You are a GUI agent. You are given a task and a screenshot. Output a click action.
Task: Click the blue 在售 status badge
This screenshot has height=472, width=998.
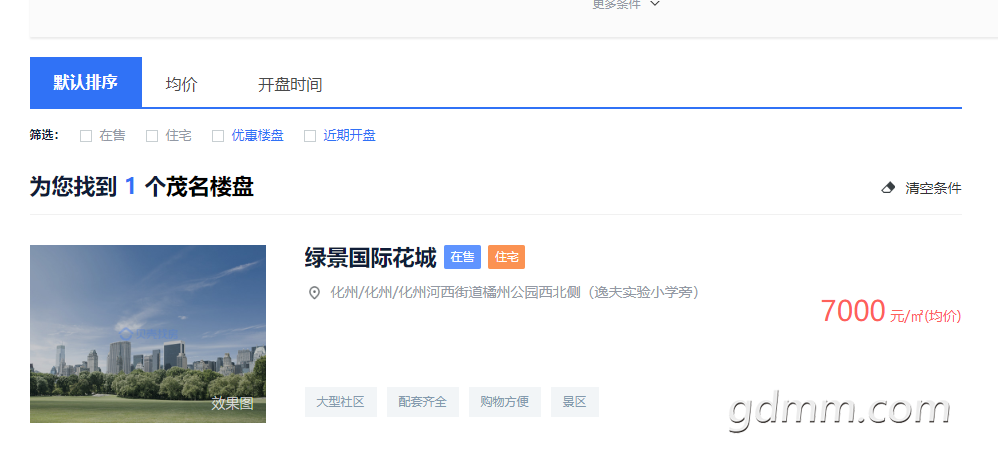[x=462, y=257]
